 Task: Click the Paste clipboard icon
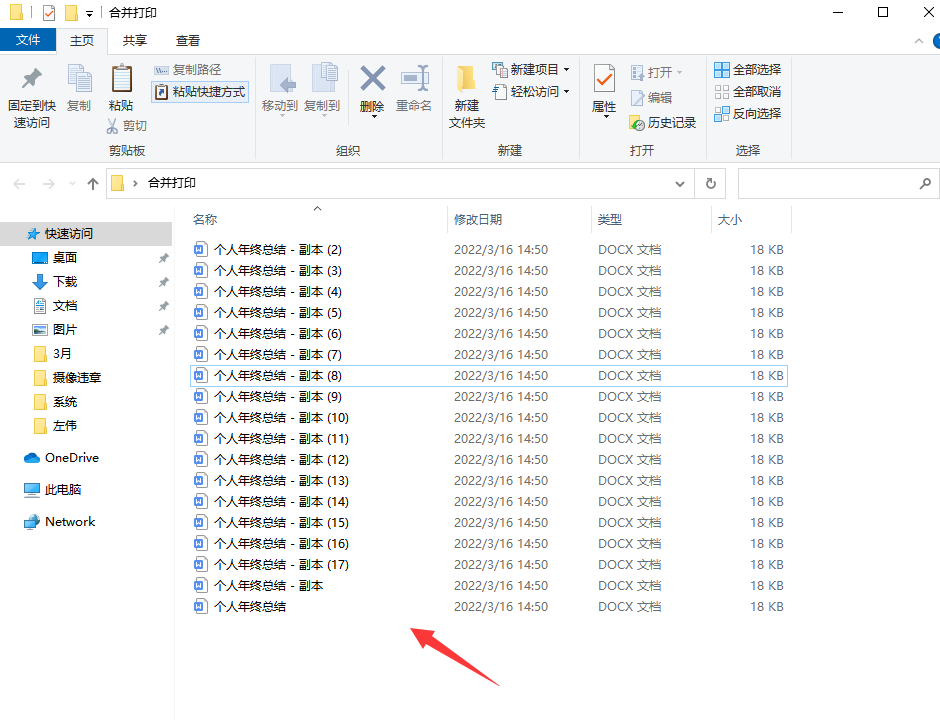point(121,79)
